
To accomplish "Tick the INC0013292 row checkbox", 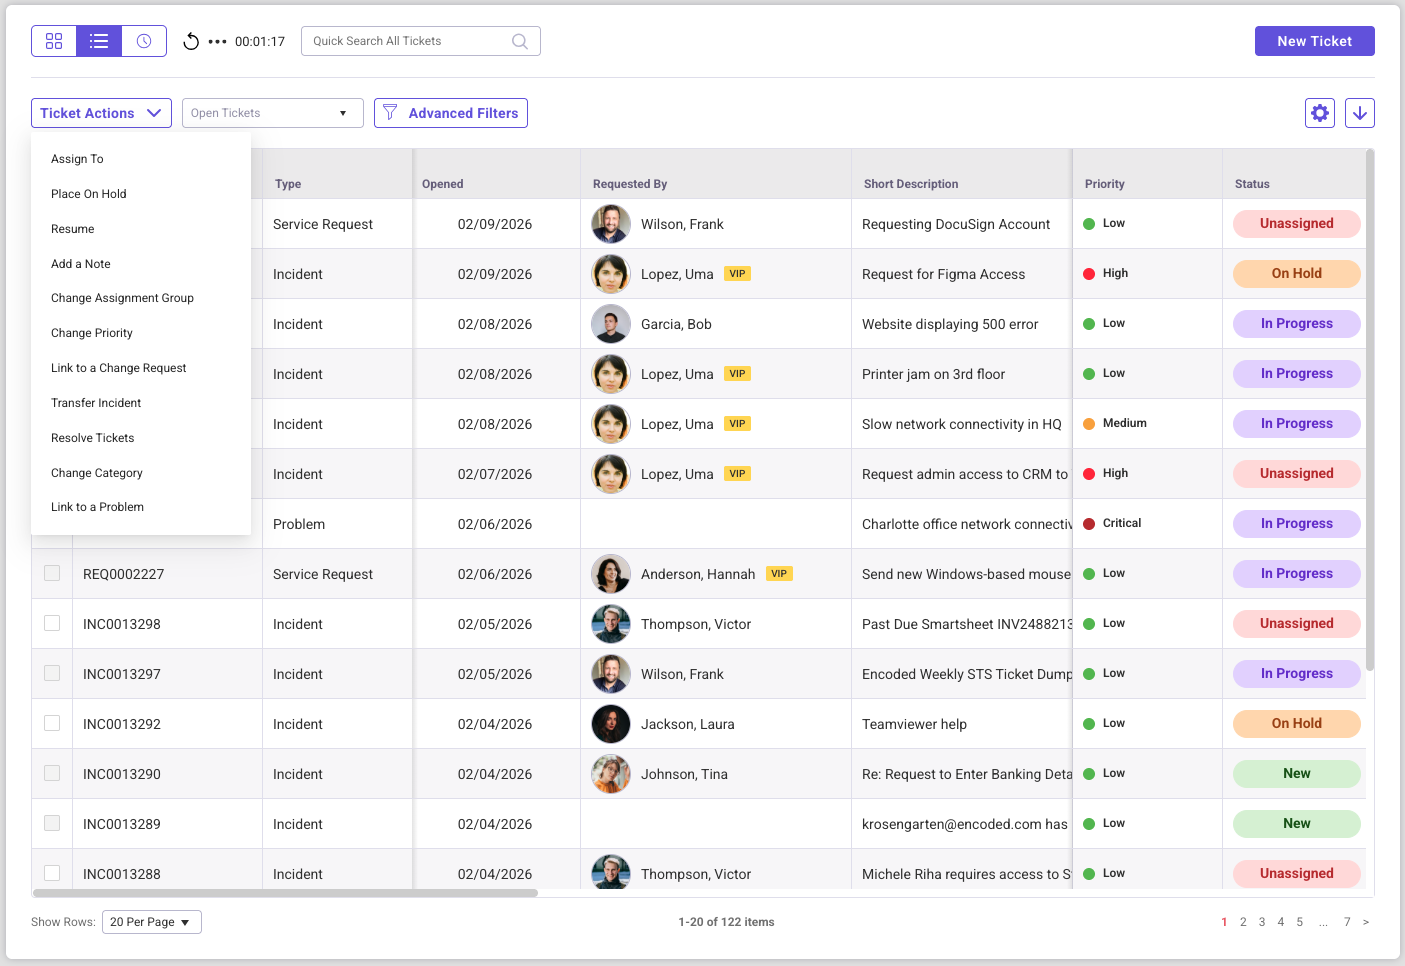I will [x=52, y=723].
